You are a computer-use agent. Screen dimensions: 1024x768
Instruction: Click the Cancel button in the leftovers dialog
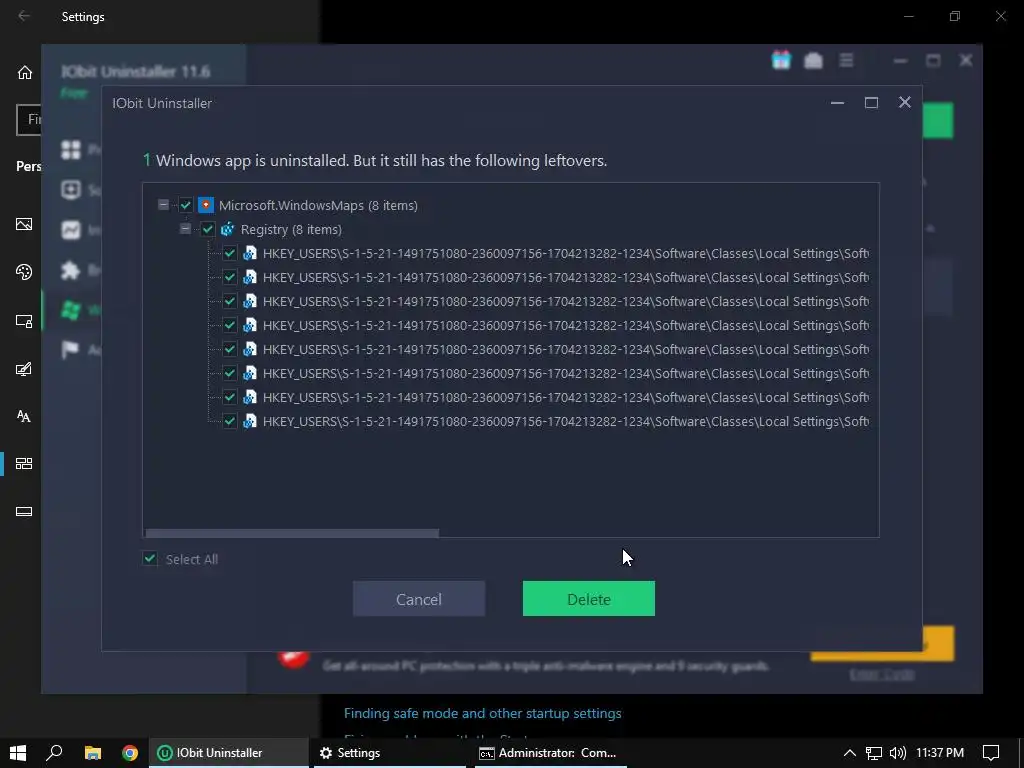point(419,598)
